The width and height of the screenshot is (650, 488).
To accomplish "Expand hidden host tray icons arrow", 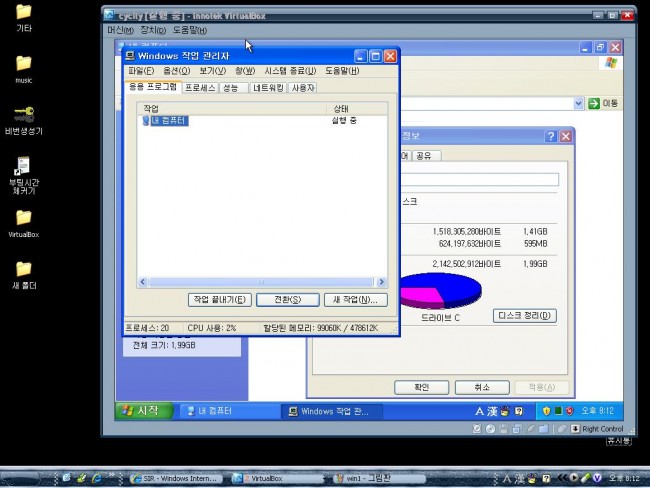I will click(562, 478).
